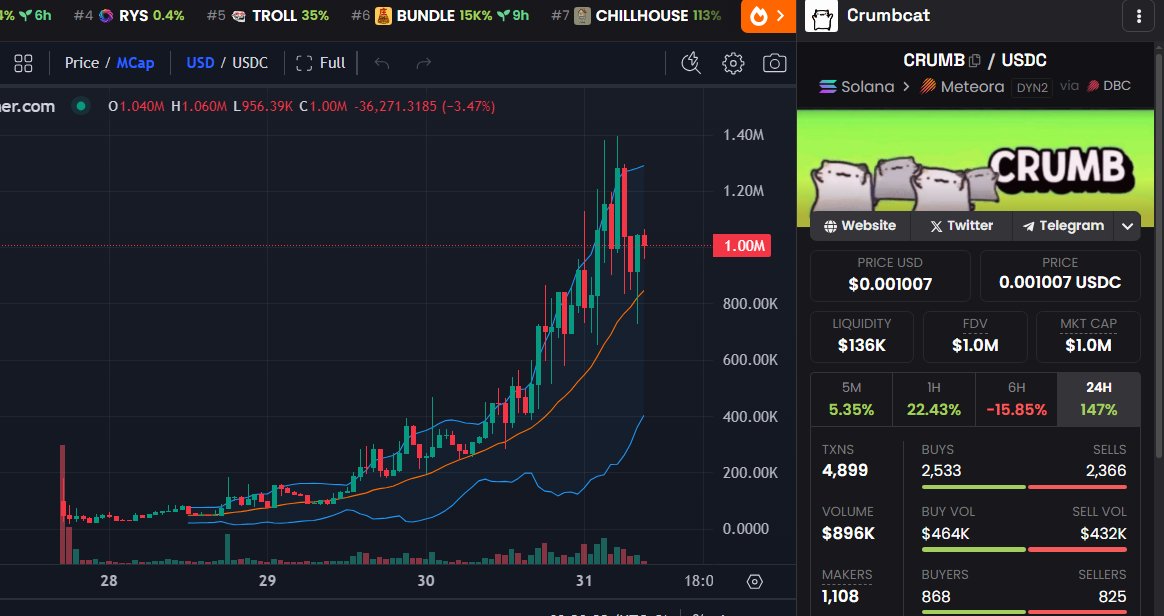Click the VOLUME $896K value

coord(849,534)
